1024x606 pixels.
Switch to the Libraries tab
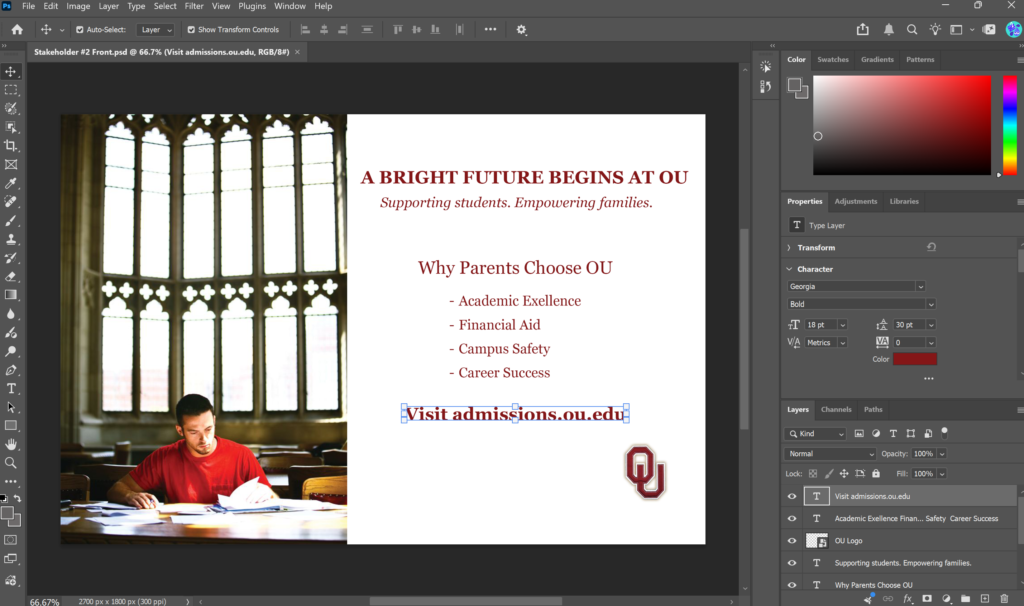tap(904, 201)
